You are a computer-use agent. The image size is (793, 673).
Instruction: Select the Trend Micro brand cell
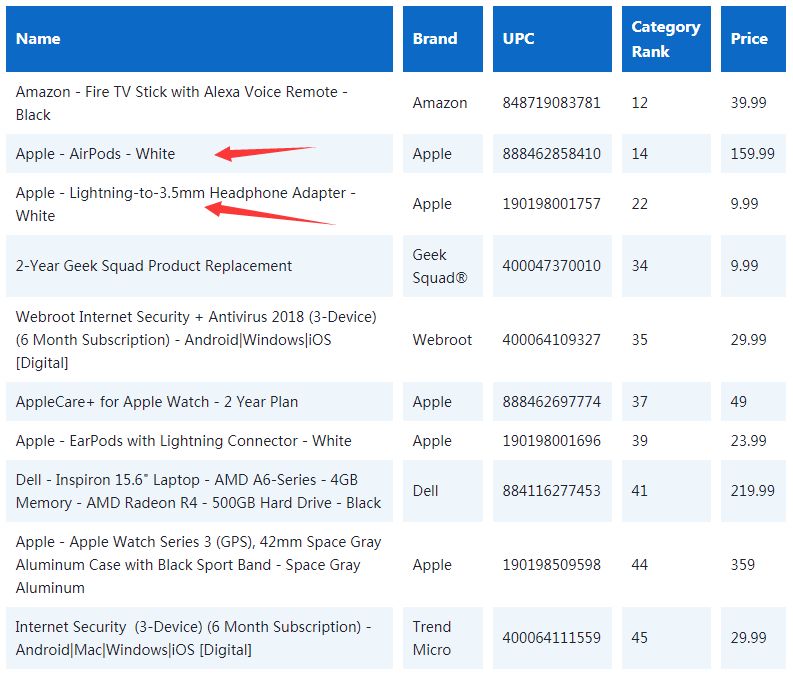432,638
